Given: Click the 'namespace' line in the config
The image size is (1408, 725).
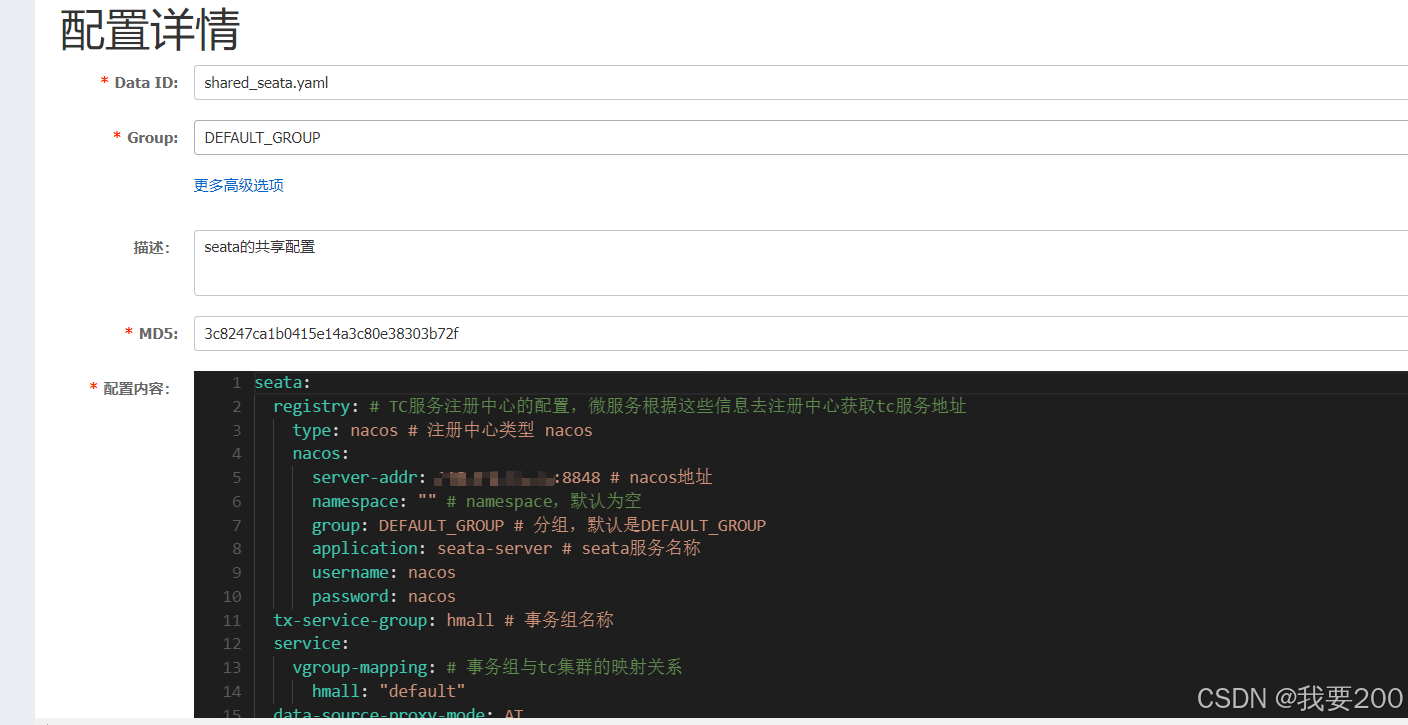Looking at the screenshot, I should (476, 501).
